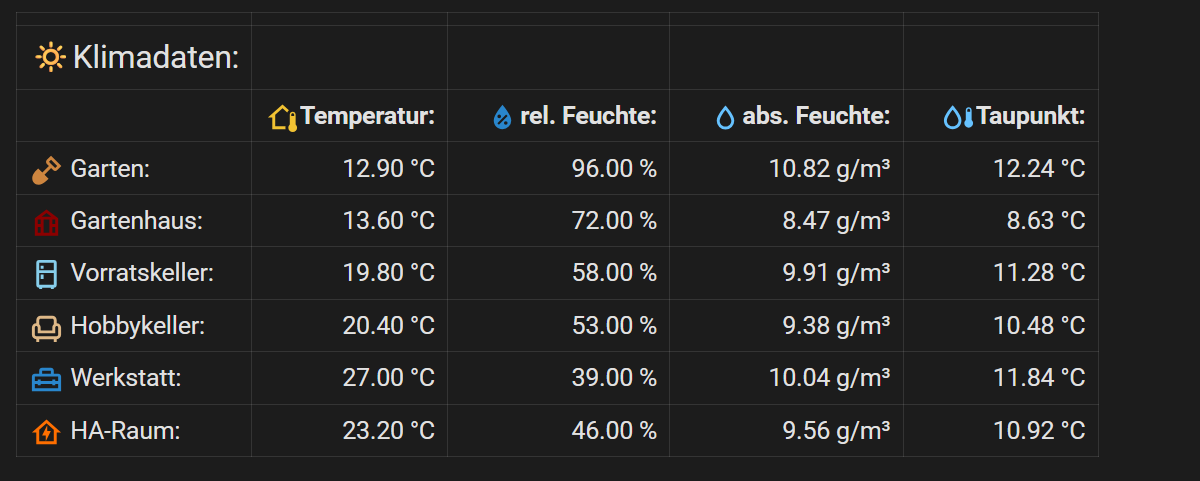
Task: Click the fridge icon for Vorratskeller
Action: (46, 274)
